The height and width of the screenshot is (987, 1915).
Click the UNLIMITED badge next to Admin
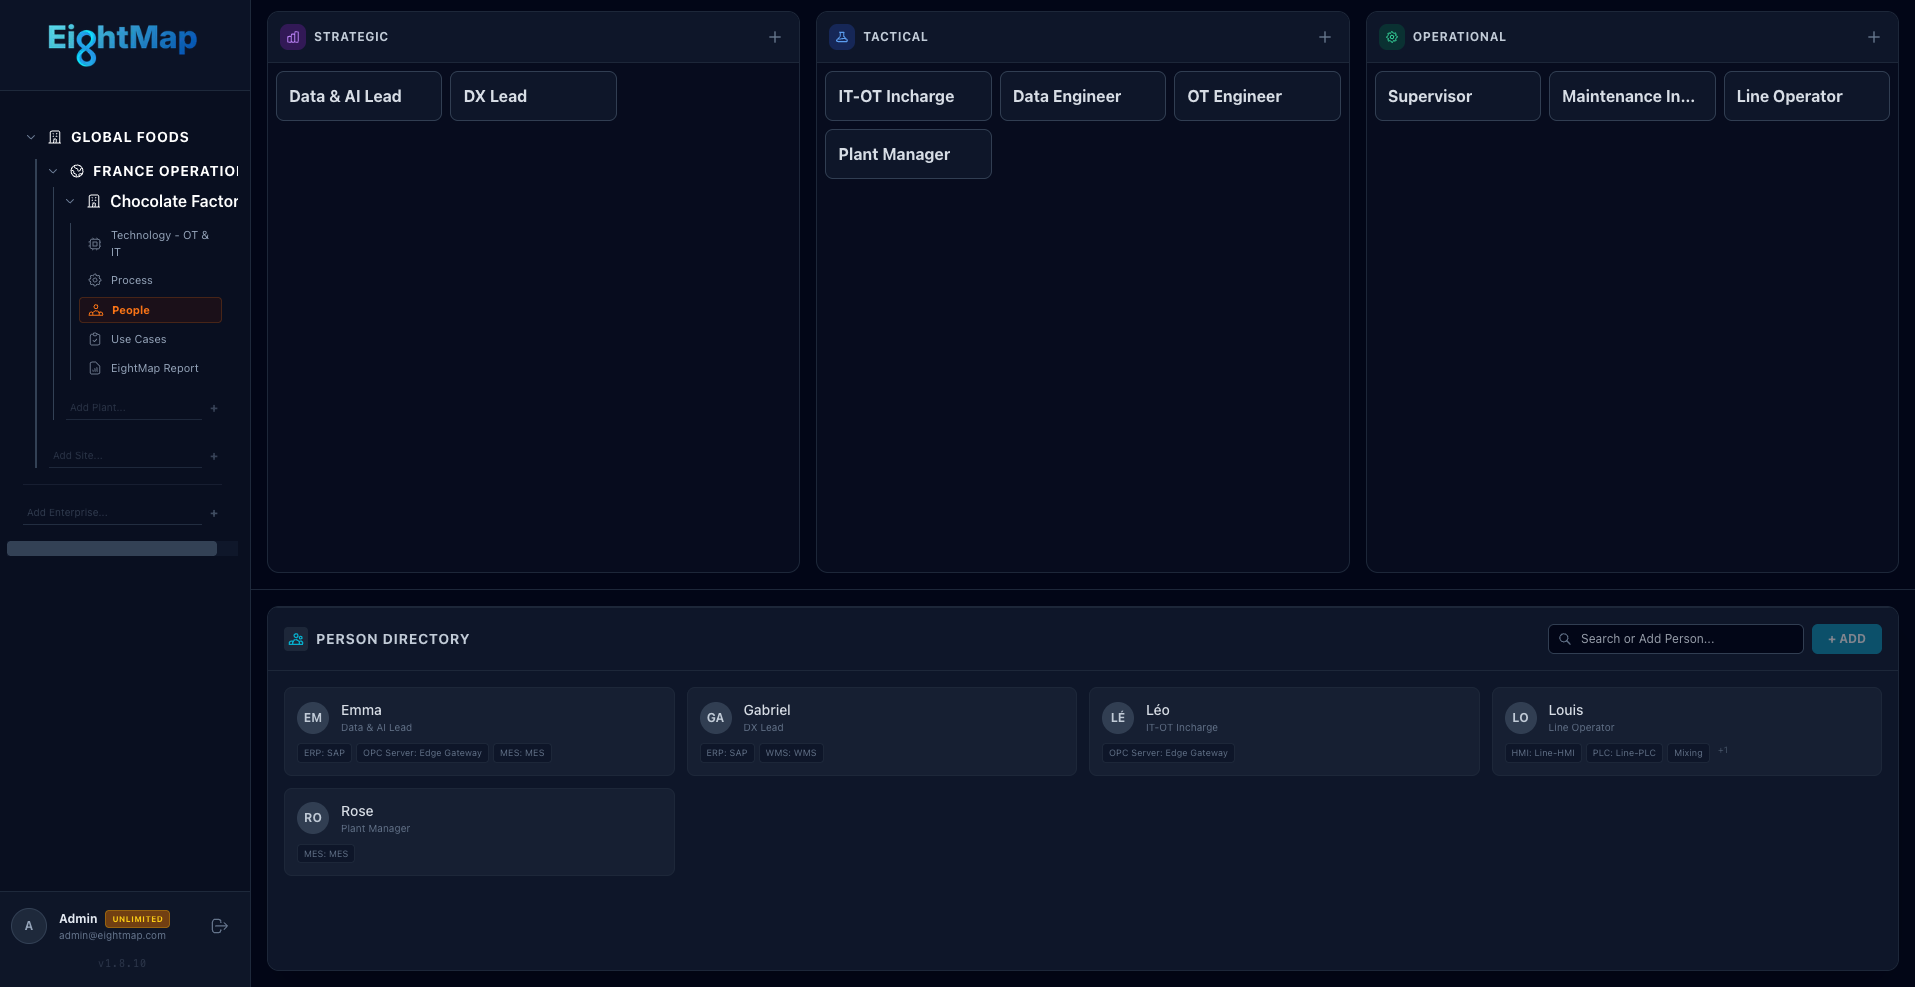[137, 918]
